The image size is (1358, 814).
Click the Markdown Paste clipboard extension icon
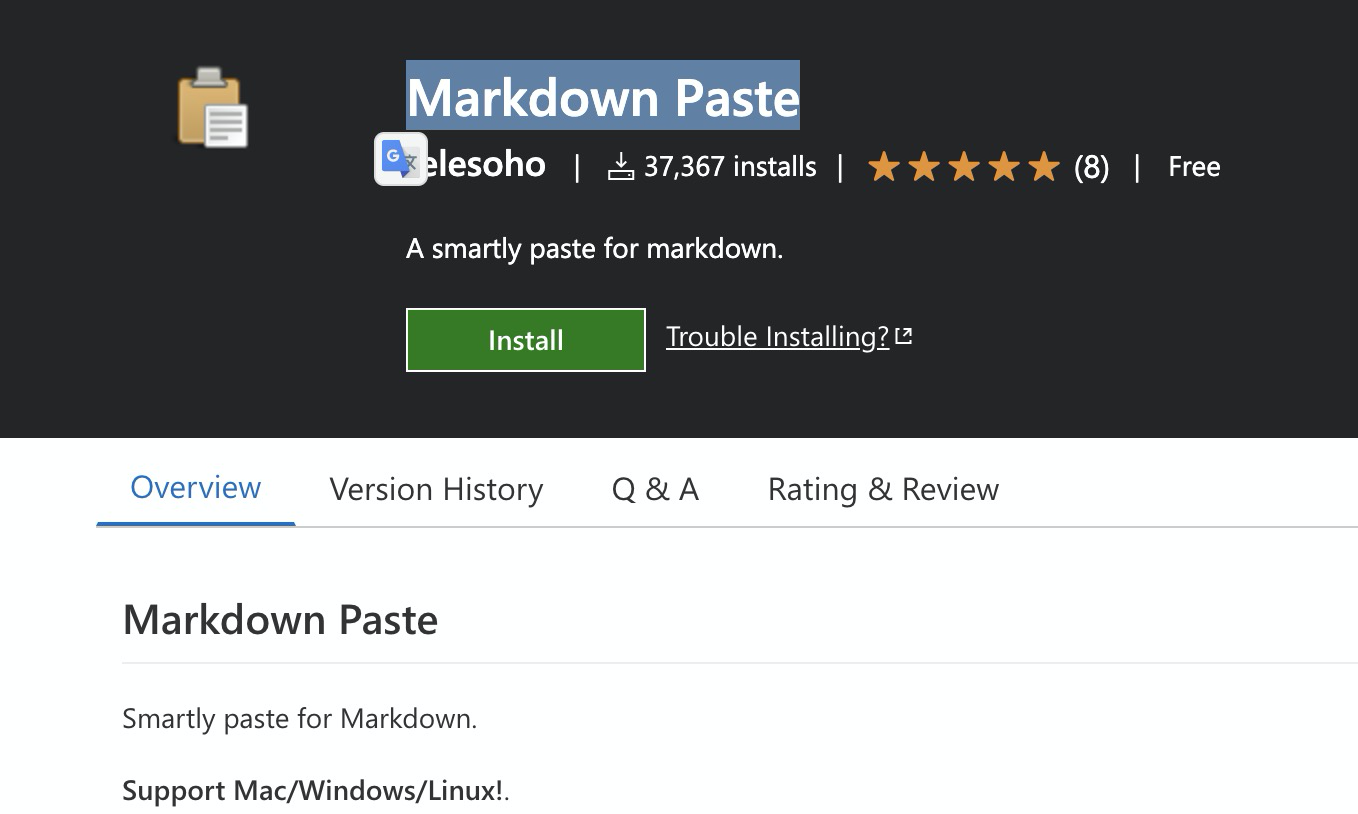coord(213,108)
